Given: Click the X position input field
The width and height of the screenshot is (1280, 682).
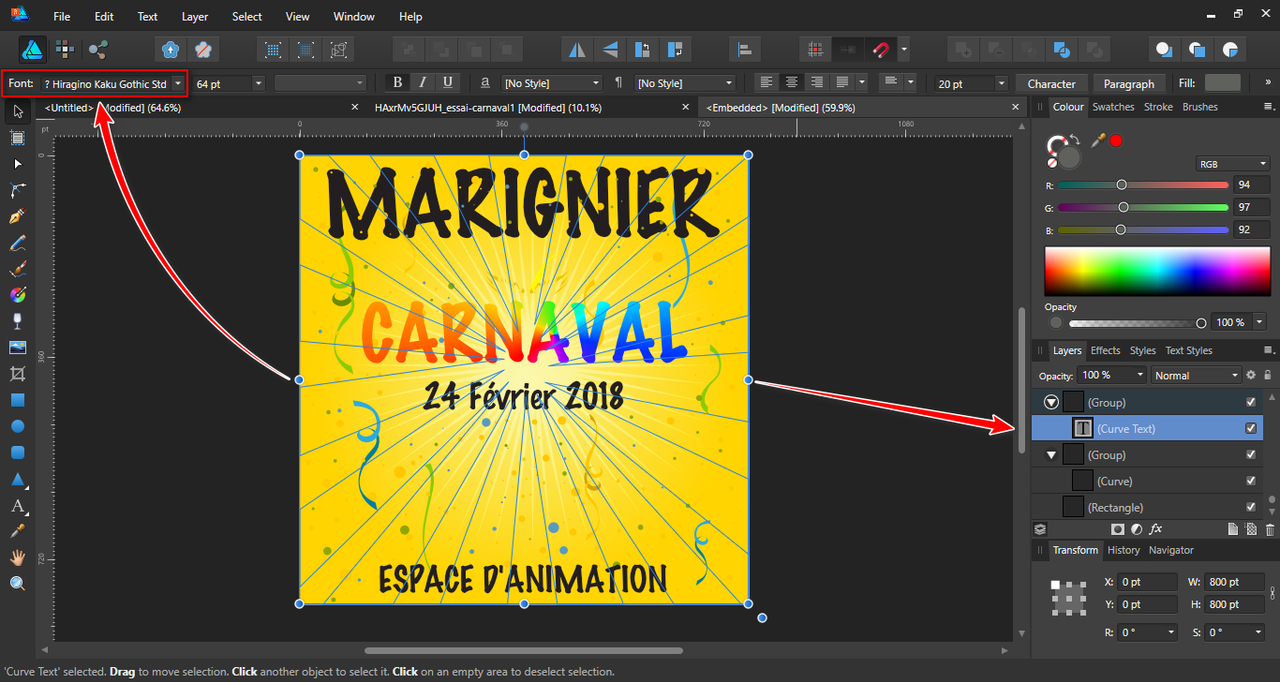Looking at the screenshot, I should coord(1147,581).
